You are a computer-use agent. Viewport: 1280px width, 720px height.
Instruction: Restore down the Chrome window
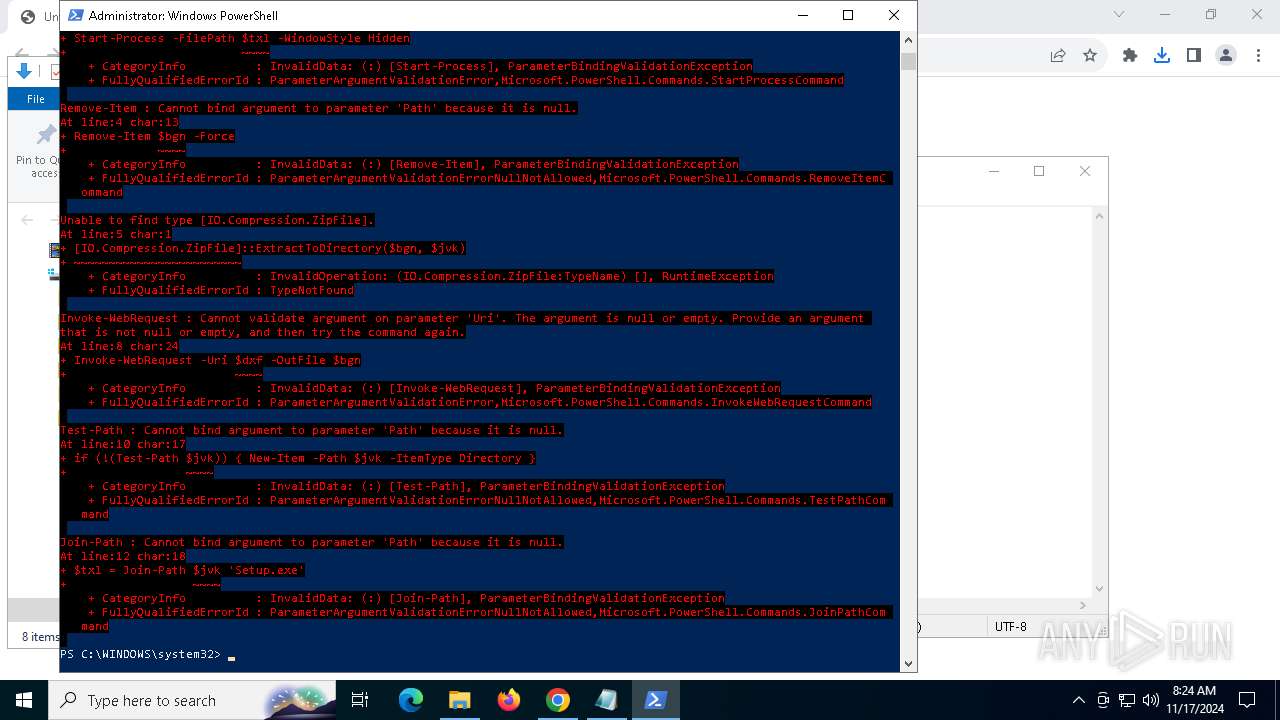[x=1211, y=14]
